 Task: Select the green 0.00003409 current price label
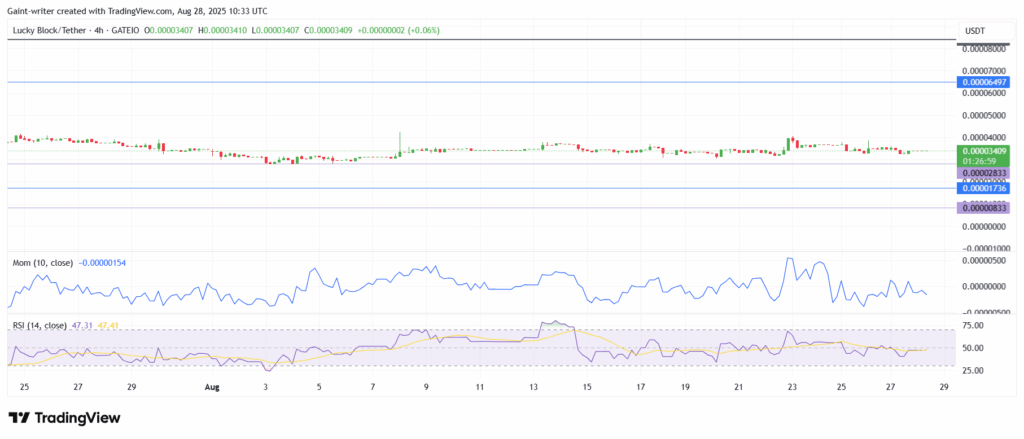point(983,151)
